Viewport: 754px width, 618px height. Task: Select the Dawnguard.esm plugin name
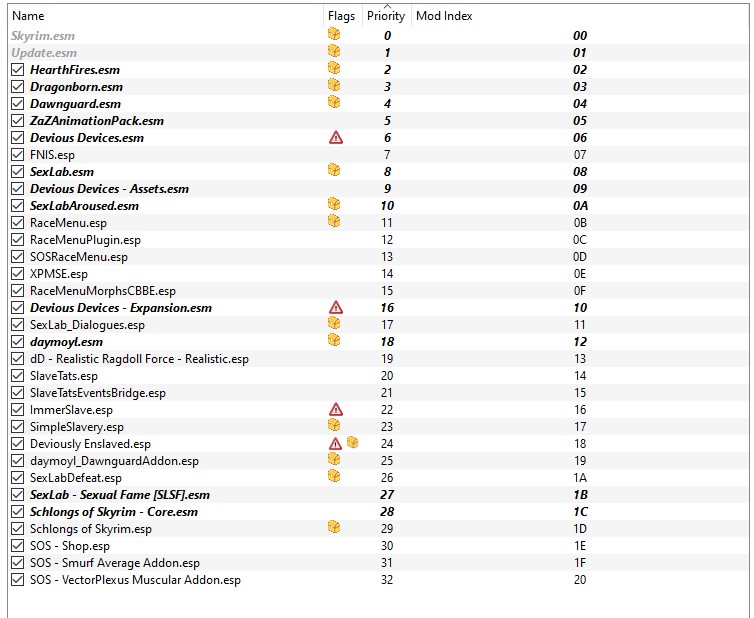(x=75, y=104)
